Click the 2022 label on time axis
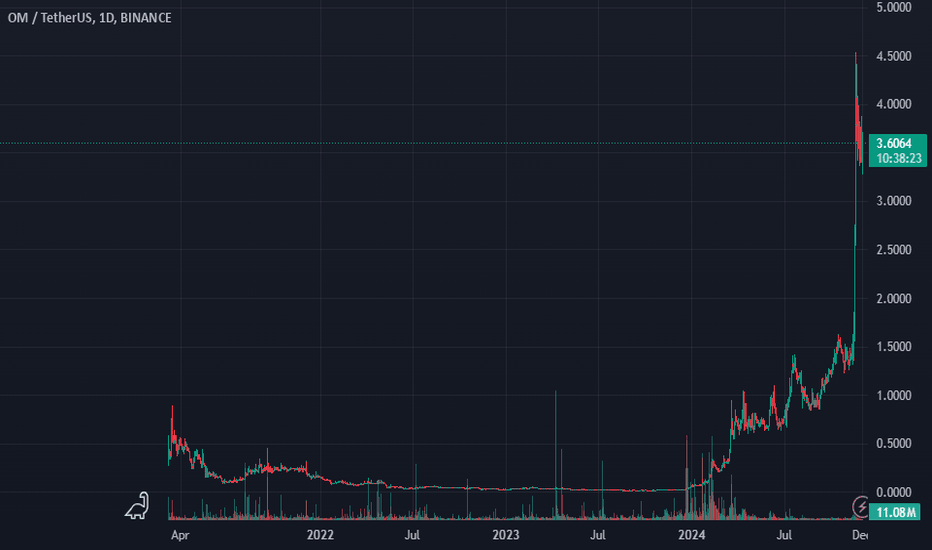This screenshot has width=932, height=550. tap(320, 535)
